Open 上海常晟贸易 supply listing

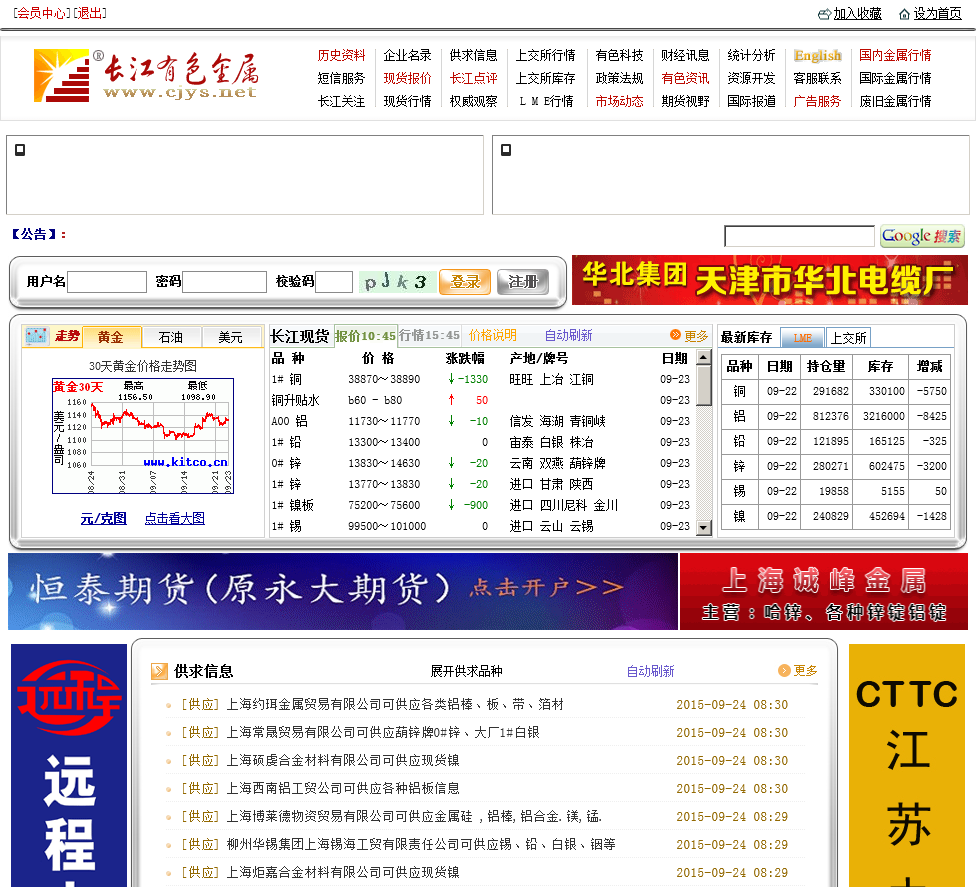tap(383, 733)
